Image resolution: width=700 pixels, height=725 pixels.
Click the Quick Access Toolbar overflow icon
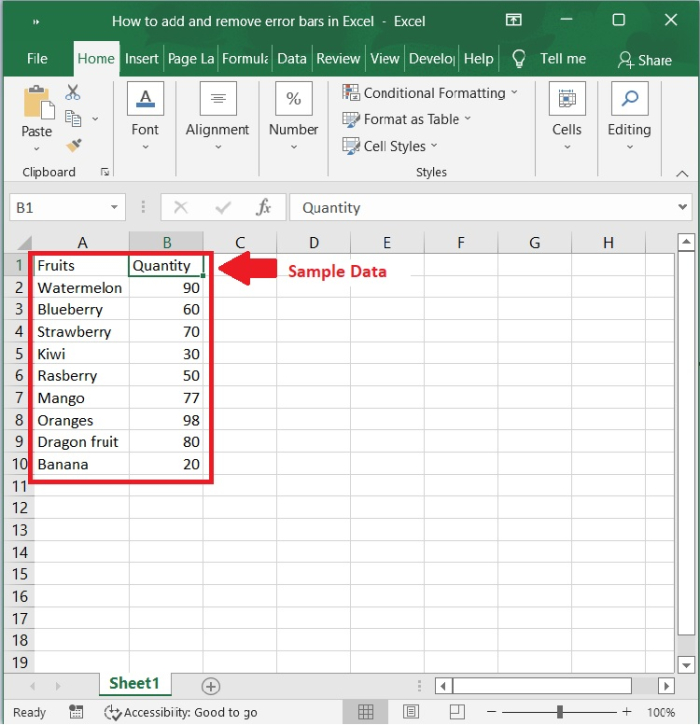(x=36, y=21)
